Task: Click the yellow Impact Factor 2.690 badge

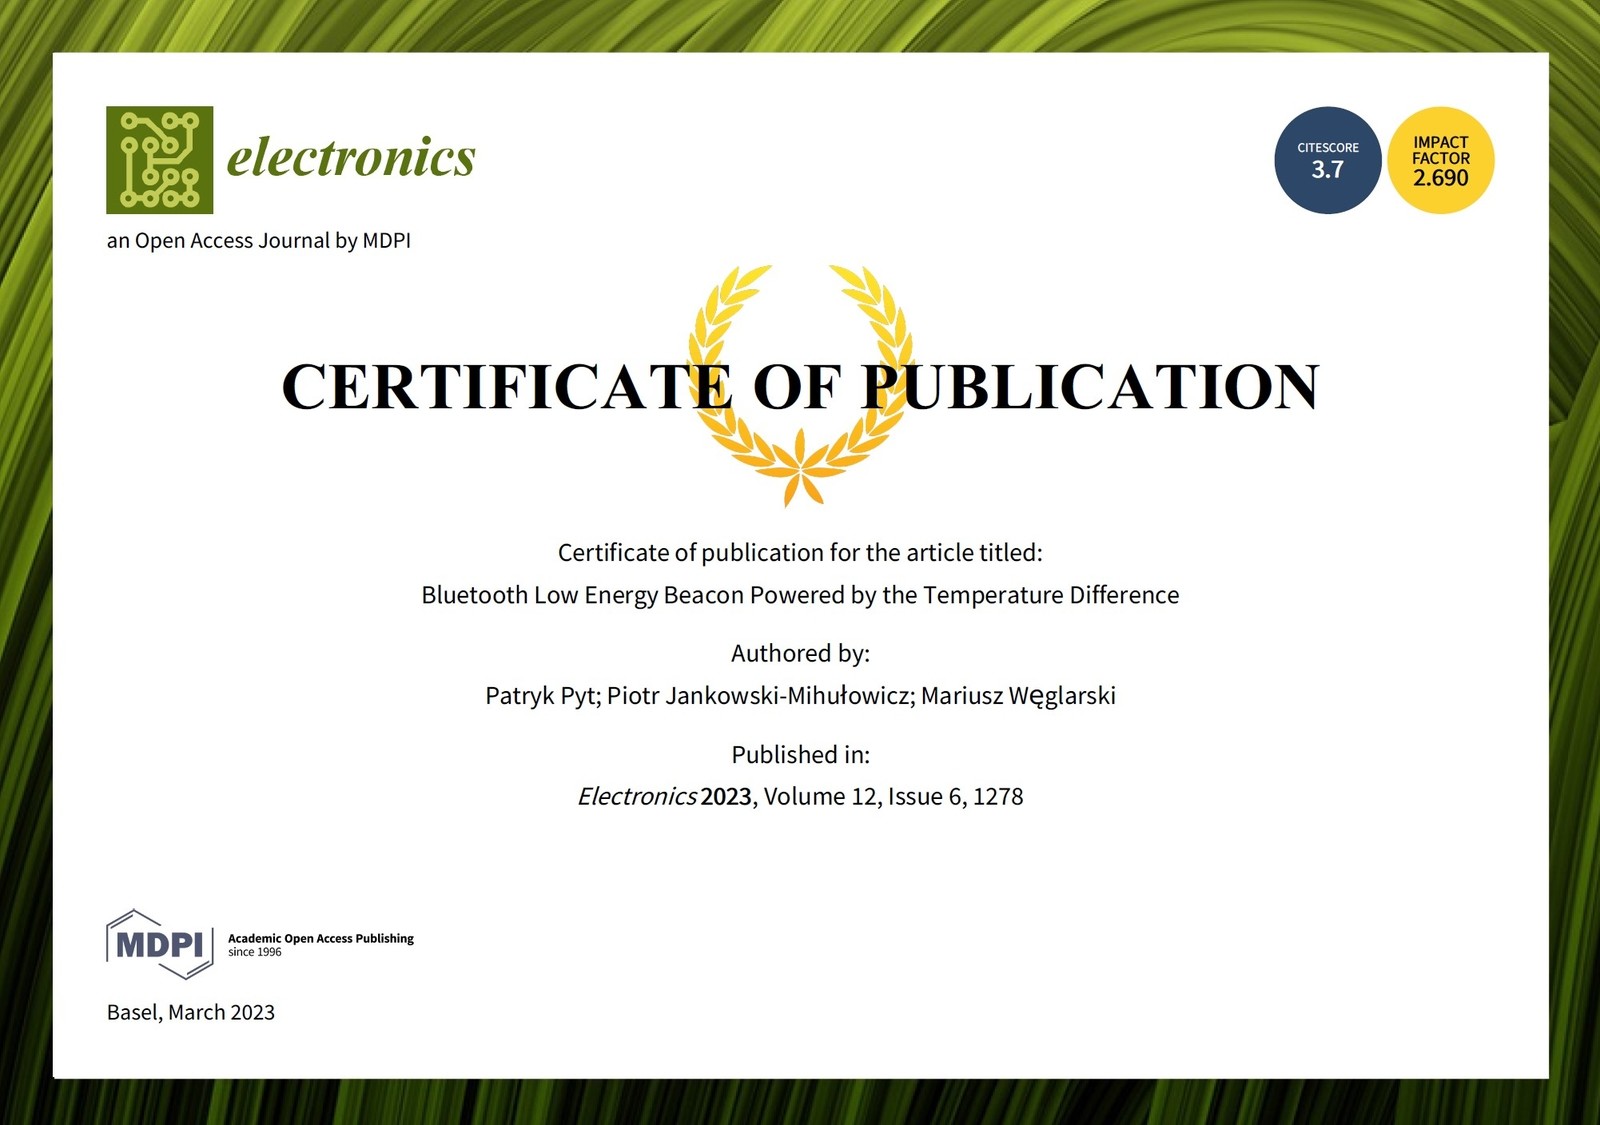Action: pos(1440,160)
